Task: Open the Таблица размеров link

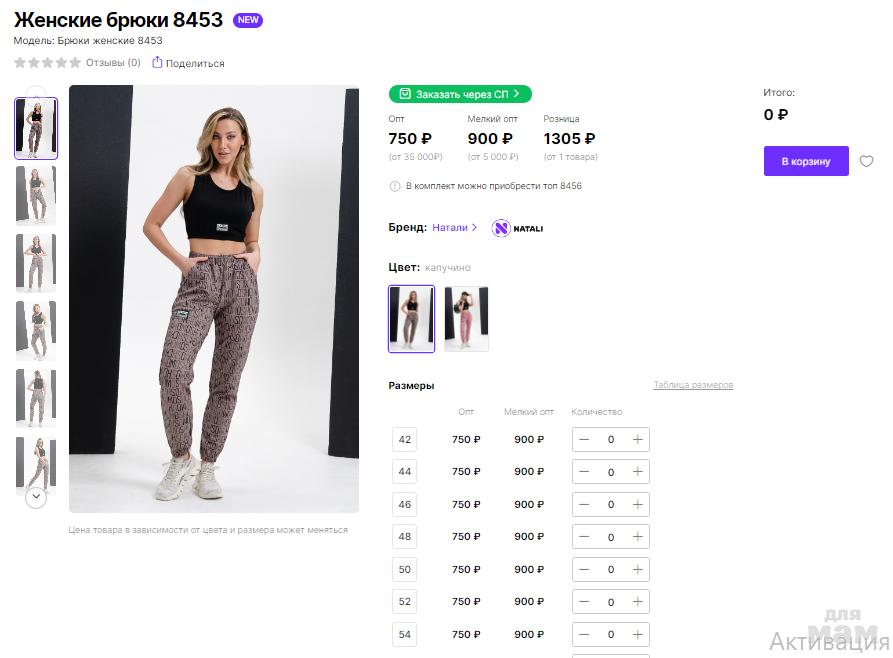Action: pyautogui.click(x=693, y=385)
